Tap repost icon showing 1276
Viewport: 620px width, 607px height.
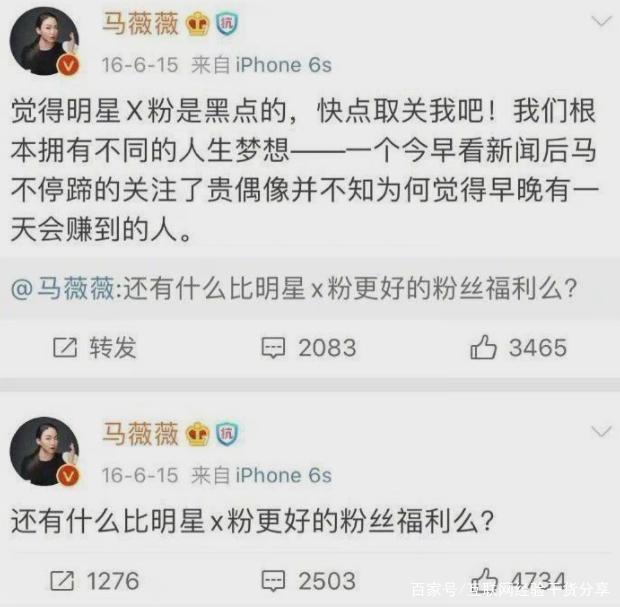tap(62, 581)
